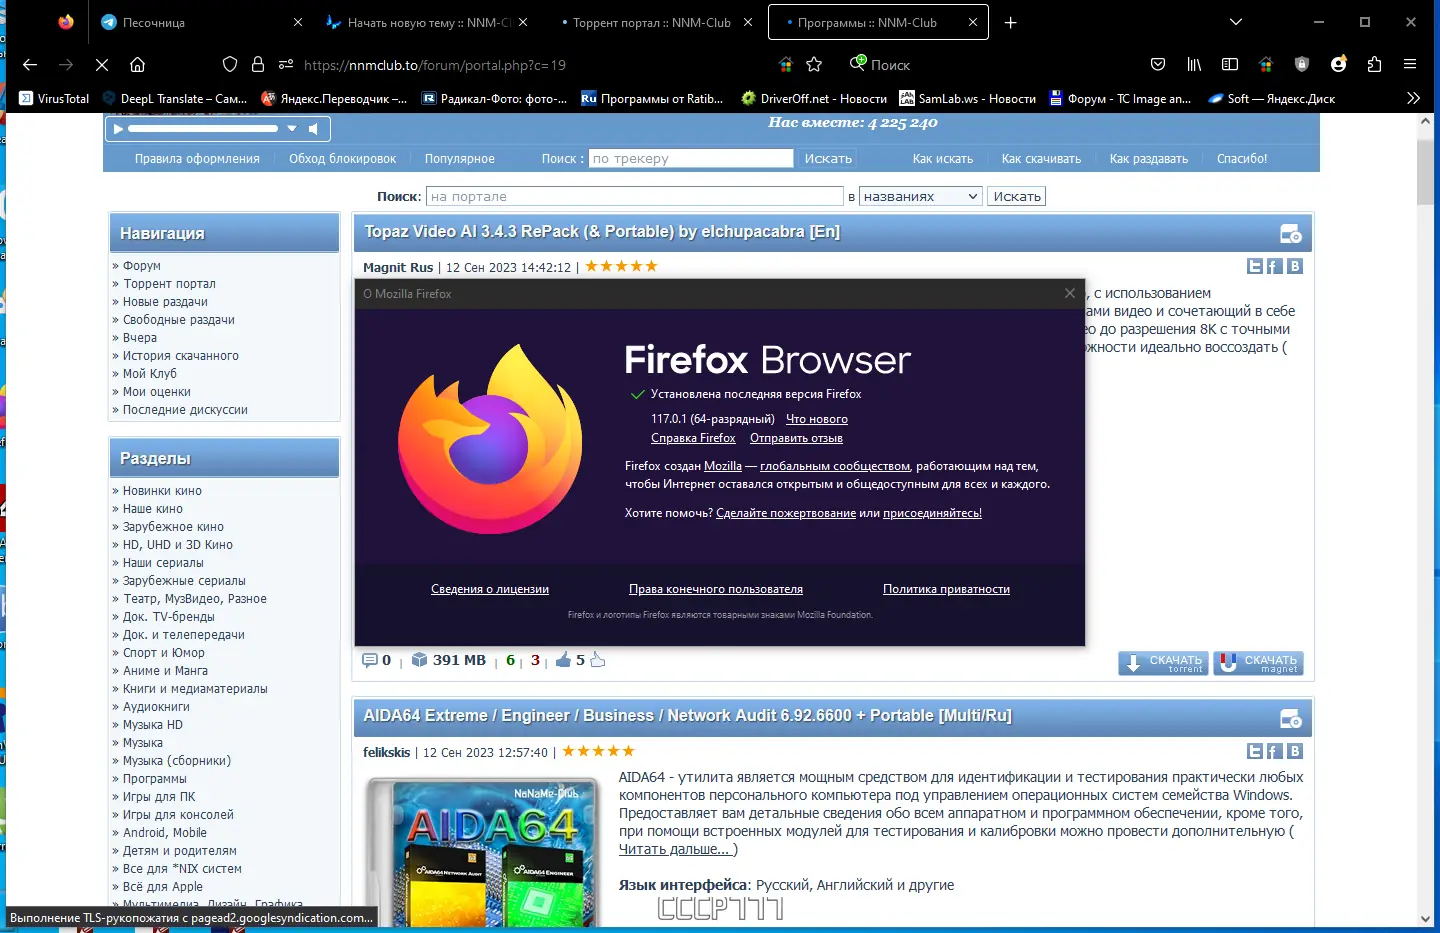
Task: Share the AIDA64 post on Facebook
Action: pyautogui.click(x=1275, y=751)
